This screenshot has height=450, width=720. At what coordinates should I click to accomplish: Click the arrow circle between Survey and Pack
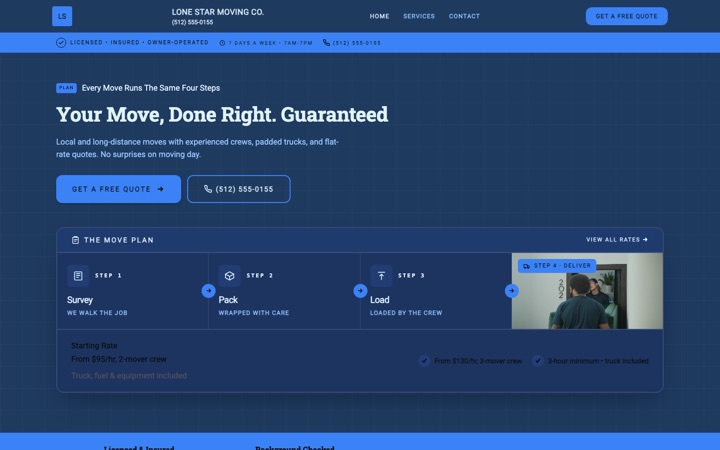click(x=208, y=291)
